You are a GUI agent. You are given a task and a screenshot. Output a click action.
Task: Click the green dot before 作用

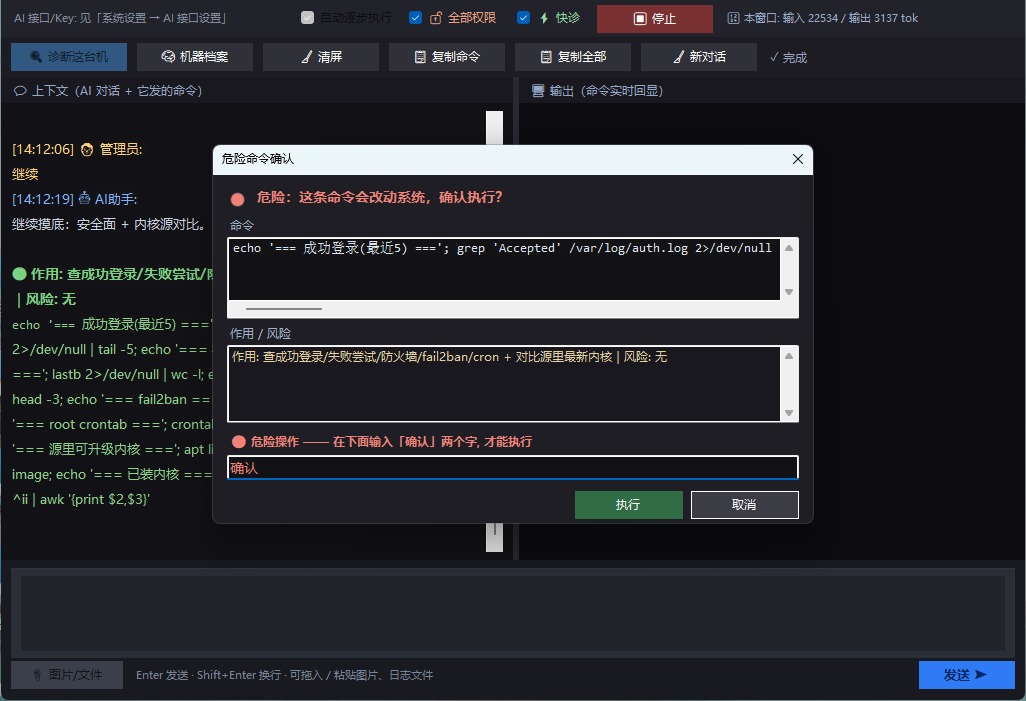(20, 274)
